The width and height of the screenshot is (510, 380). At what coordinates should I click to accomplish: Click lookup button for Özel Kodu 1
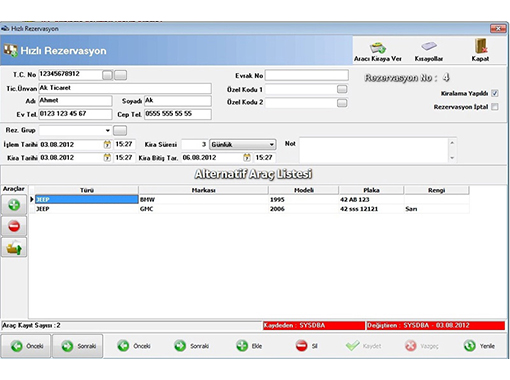point(342,89)
